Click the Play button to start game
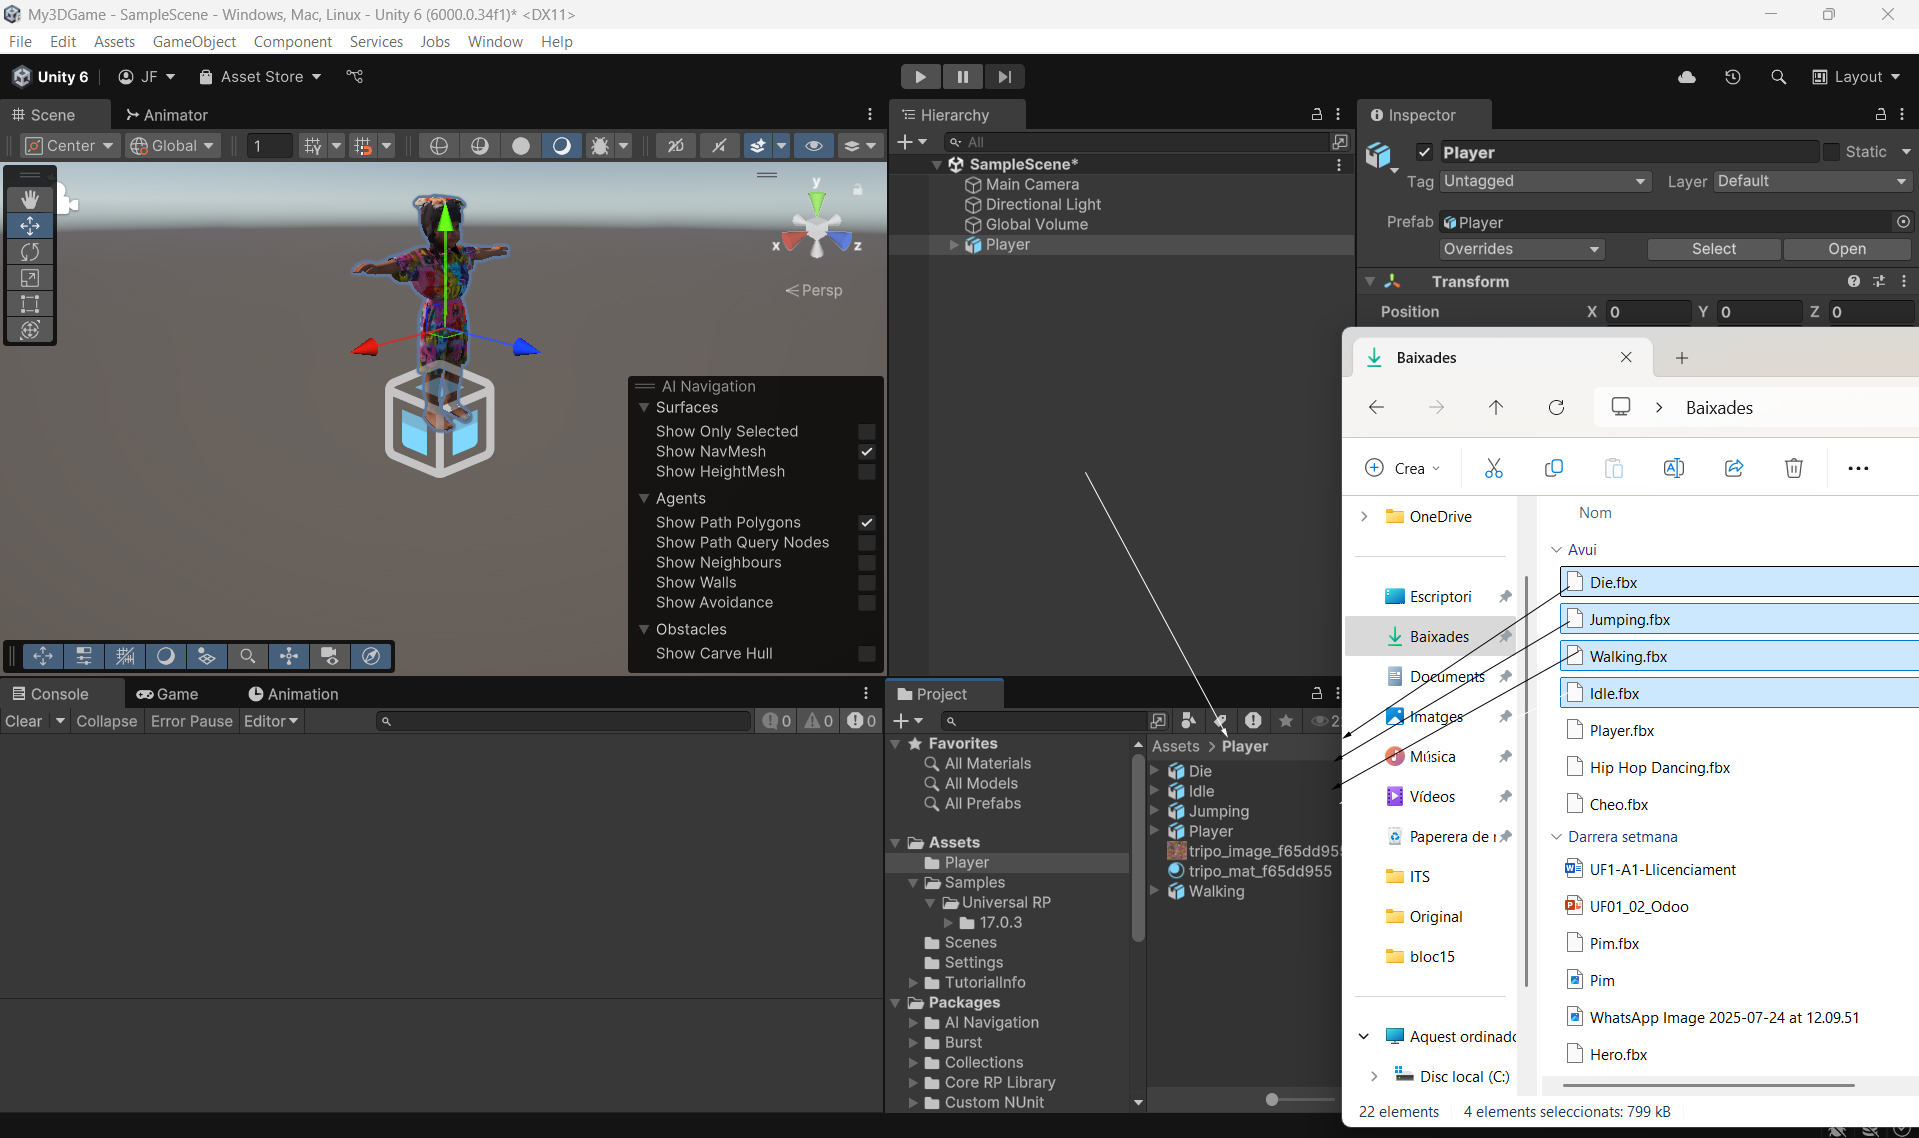The width and height of the screenshot is (1919, 1138). pyautogui.click(x=919, y=77)
